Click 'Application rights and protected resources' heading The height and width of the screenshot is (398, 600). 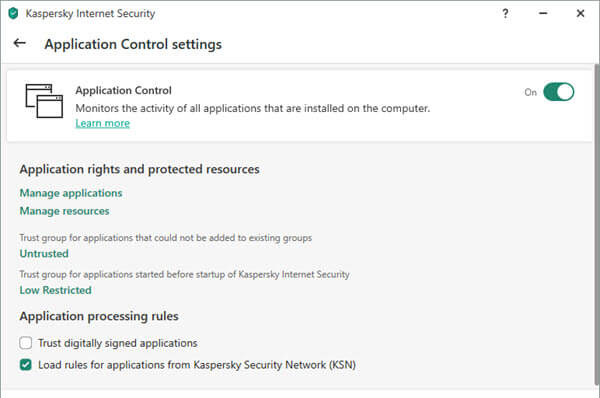(139, 169)
